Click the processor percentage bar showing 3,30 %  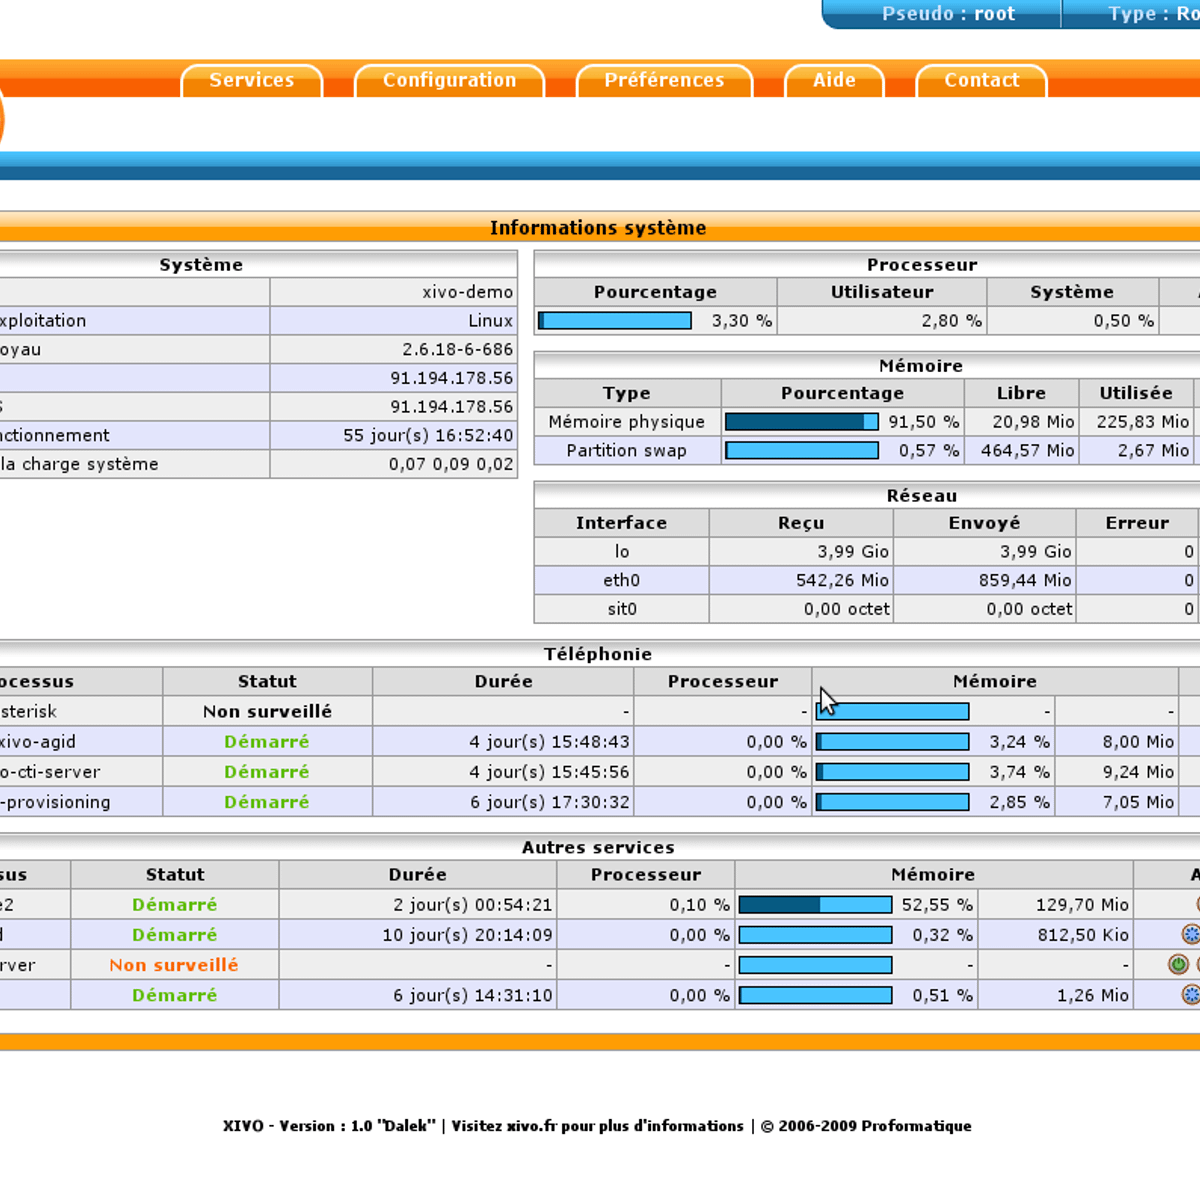tap(615, 321)
